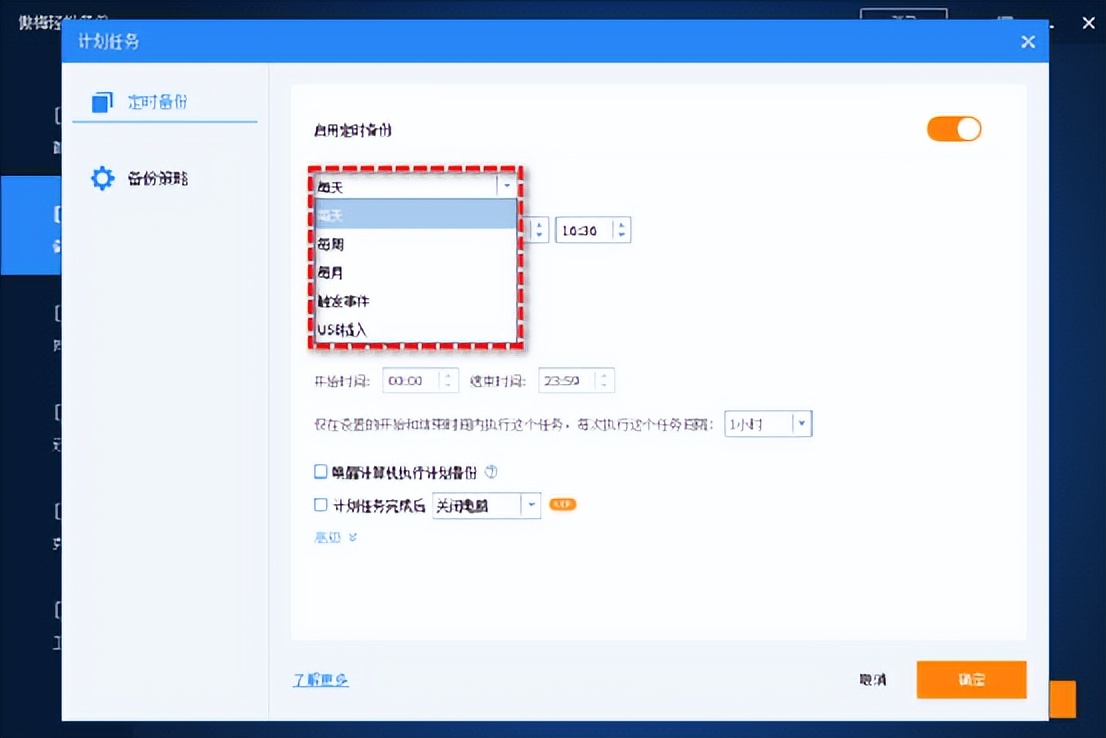Viewport: 1106px width, 738px height.
Task: Open the help tooltip beside wake computer option
Action: click(x=491, y=471)
